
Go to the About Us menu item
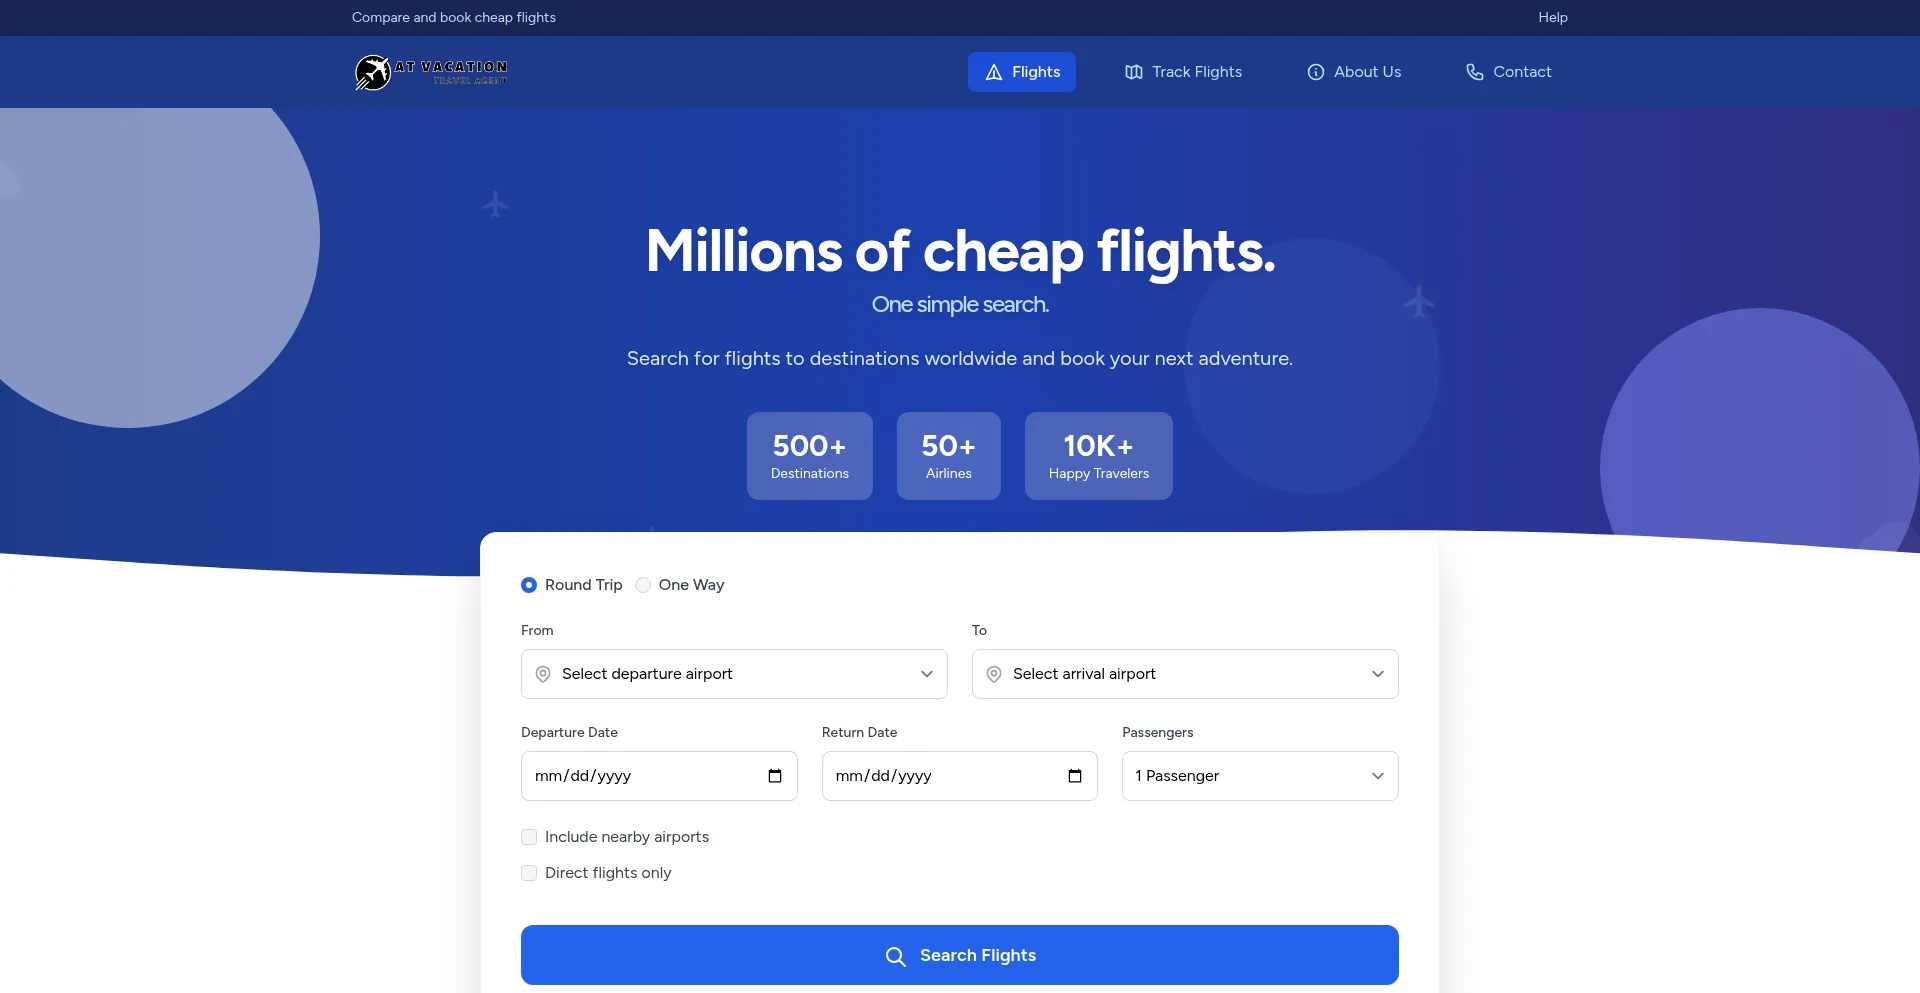pos(1354,72)
